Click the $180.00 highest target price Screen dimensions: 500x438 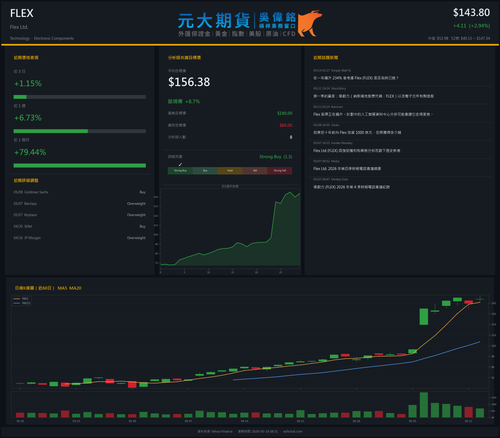[x=285, y=113]
